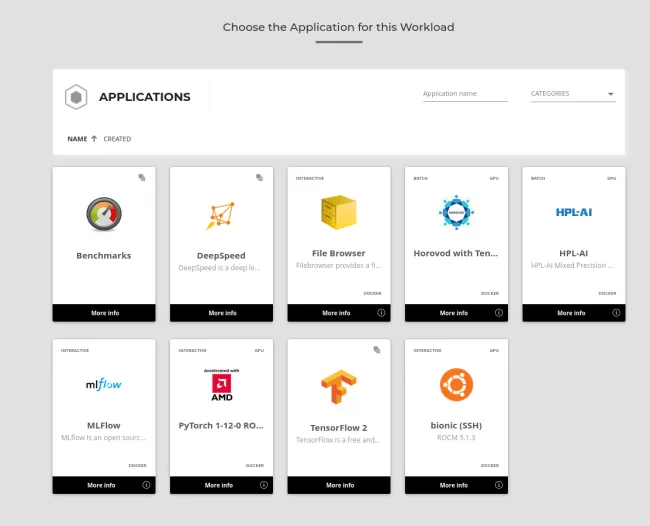650x526 pixels.
Task: Click GPU tag on PyTorch card
Action: coord(259,351)
